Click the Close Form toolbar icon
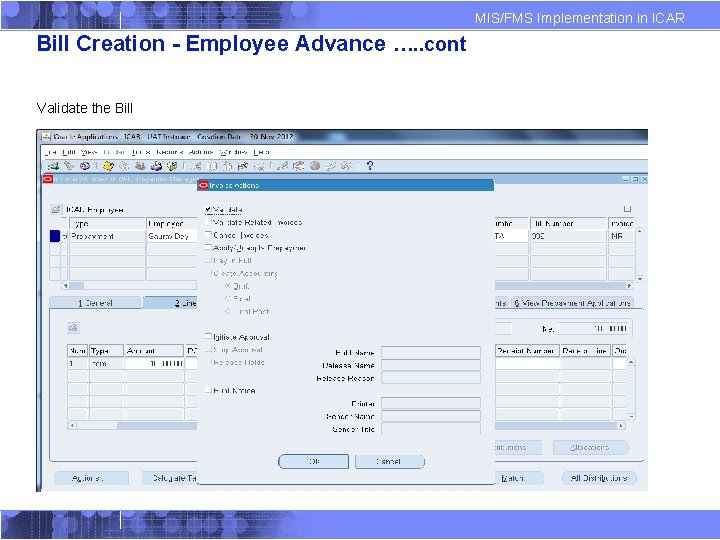 pos(172,166)
